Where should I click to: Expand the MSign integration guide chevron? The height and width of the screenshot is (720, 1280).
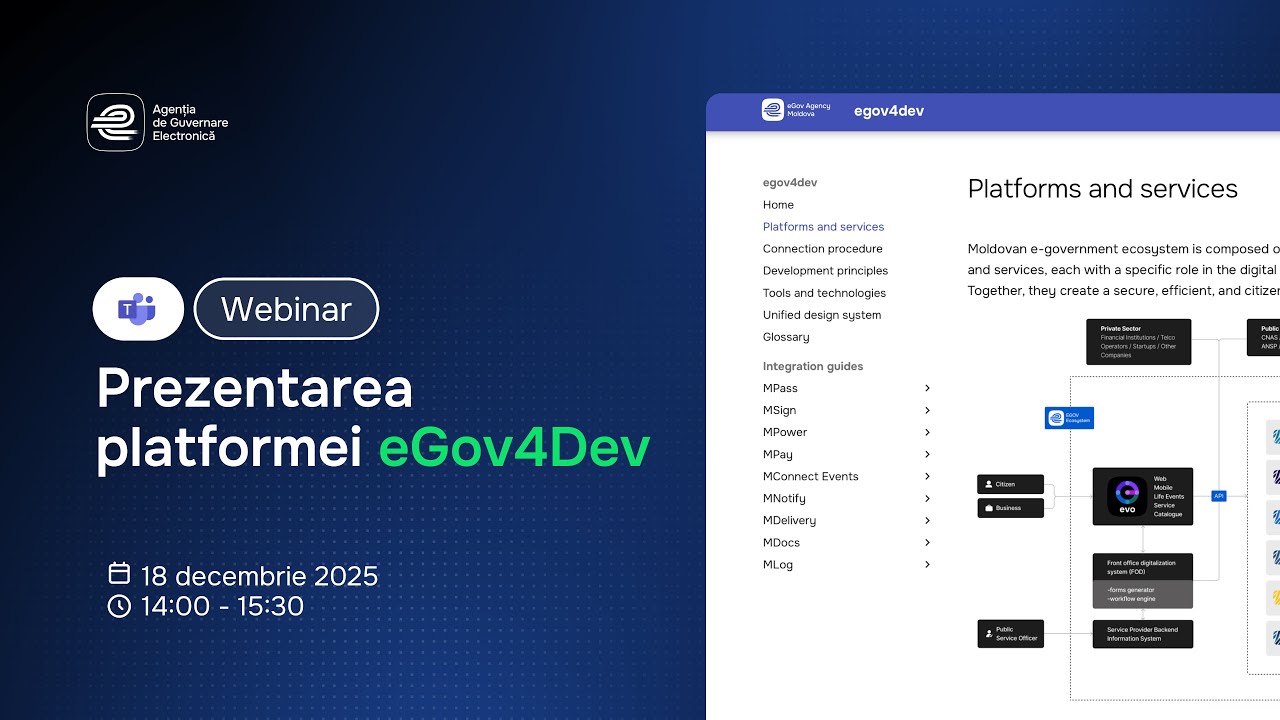pyautogui.click(x=927, y=410)
